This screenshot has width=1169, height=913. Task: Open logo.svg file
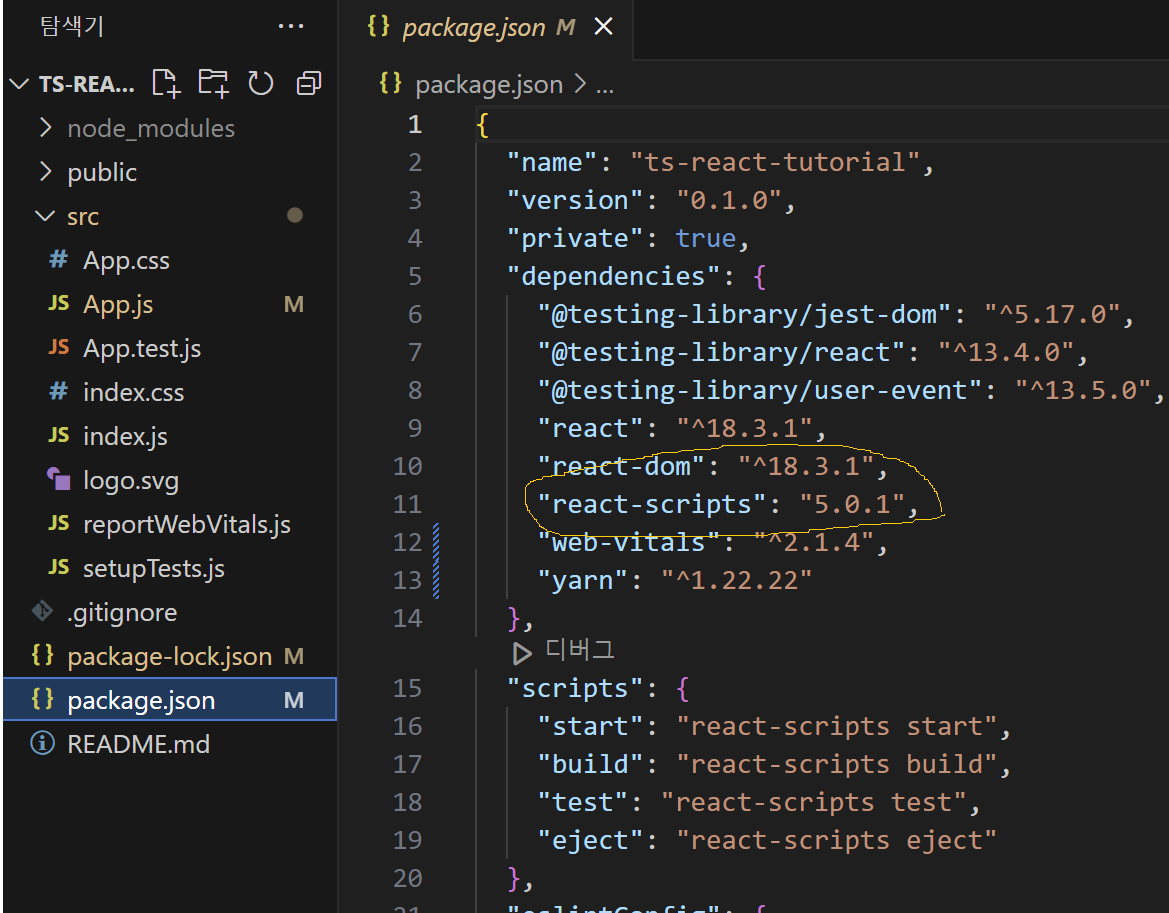168,480
